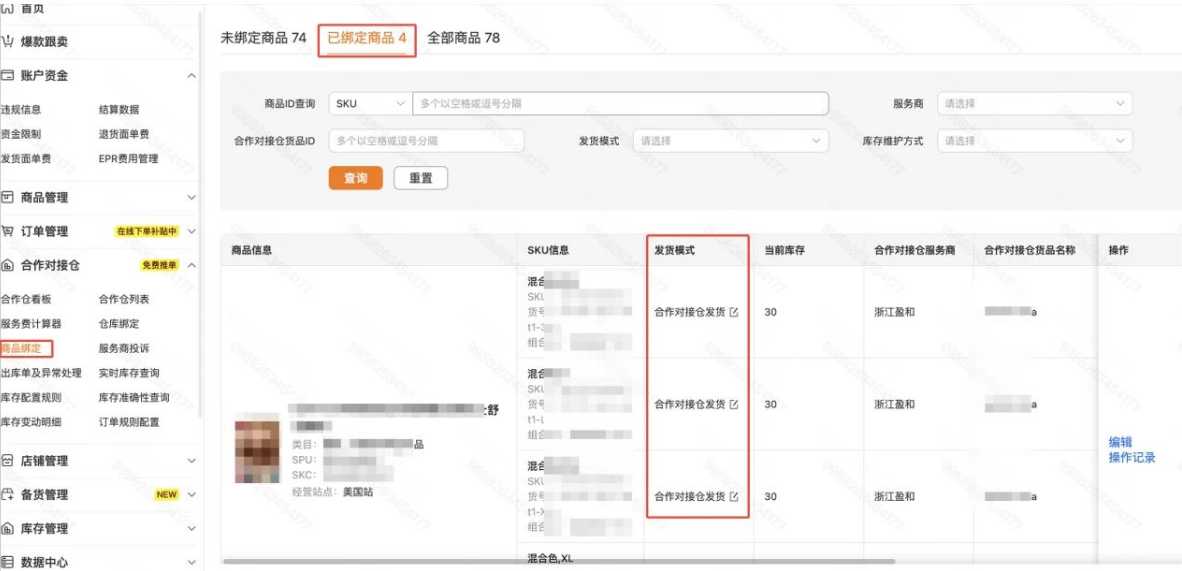Image resolution: width=1182 pixels, height=571 pixels.
Task: Collapse the 账户资金 sidebar section
Action: click(x=191, y=76)
